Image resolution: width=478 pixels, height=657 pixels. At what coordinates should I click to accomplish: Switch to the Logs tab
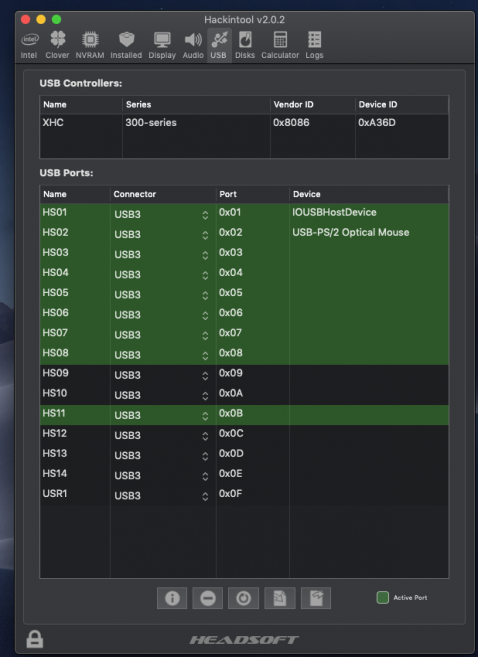(x=314, y=45)
